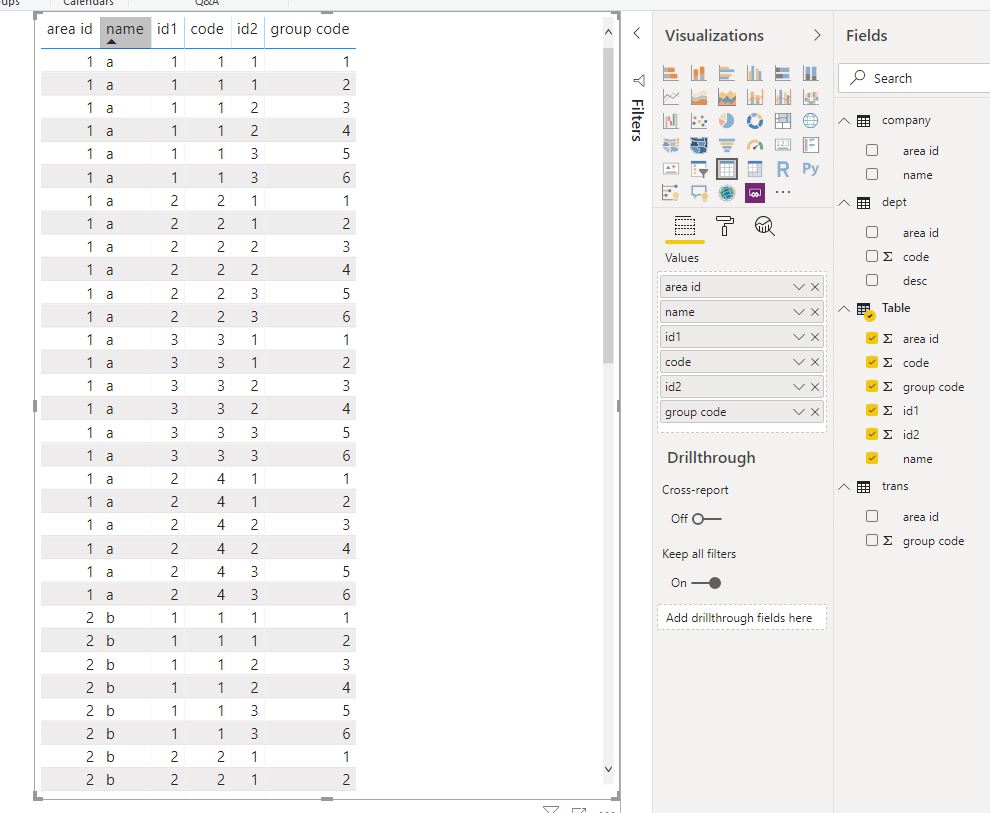Select the key influencers visual
The image size is (990, 813).
click(x=671, y=193)
